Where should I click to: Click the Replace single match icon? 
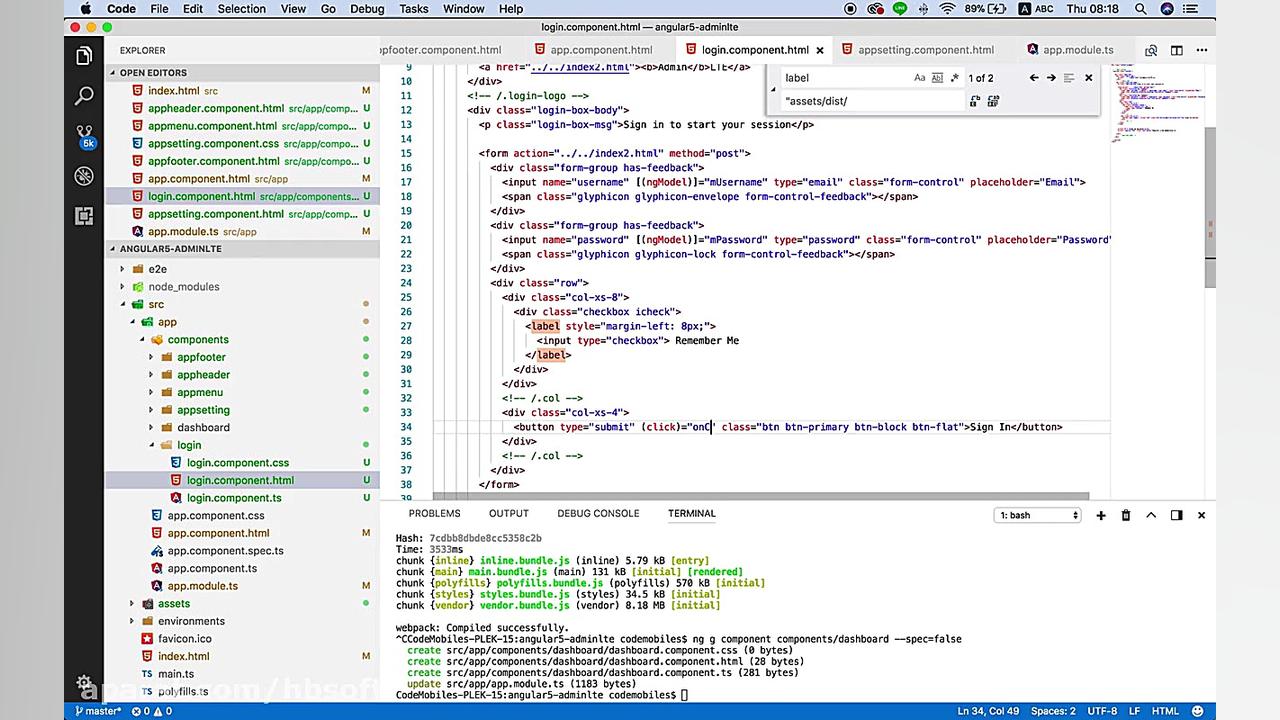click(x=974, y=101)
